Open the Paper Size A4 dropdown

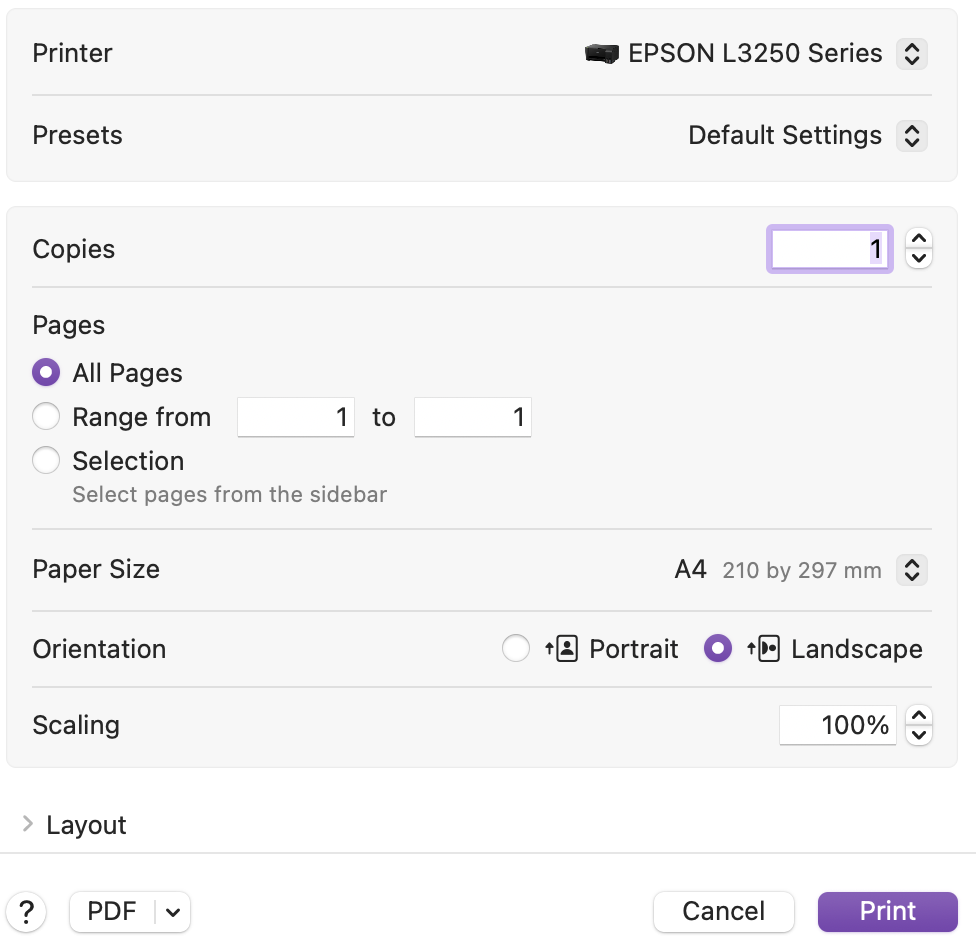coord(910,570)
